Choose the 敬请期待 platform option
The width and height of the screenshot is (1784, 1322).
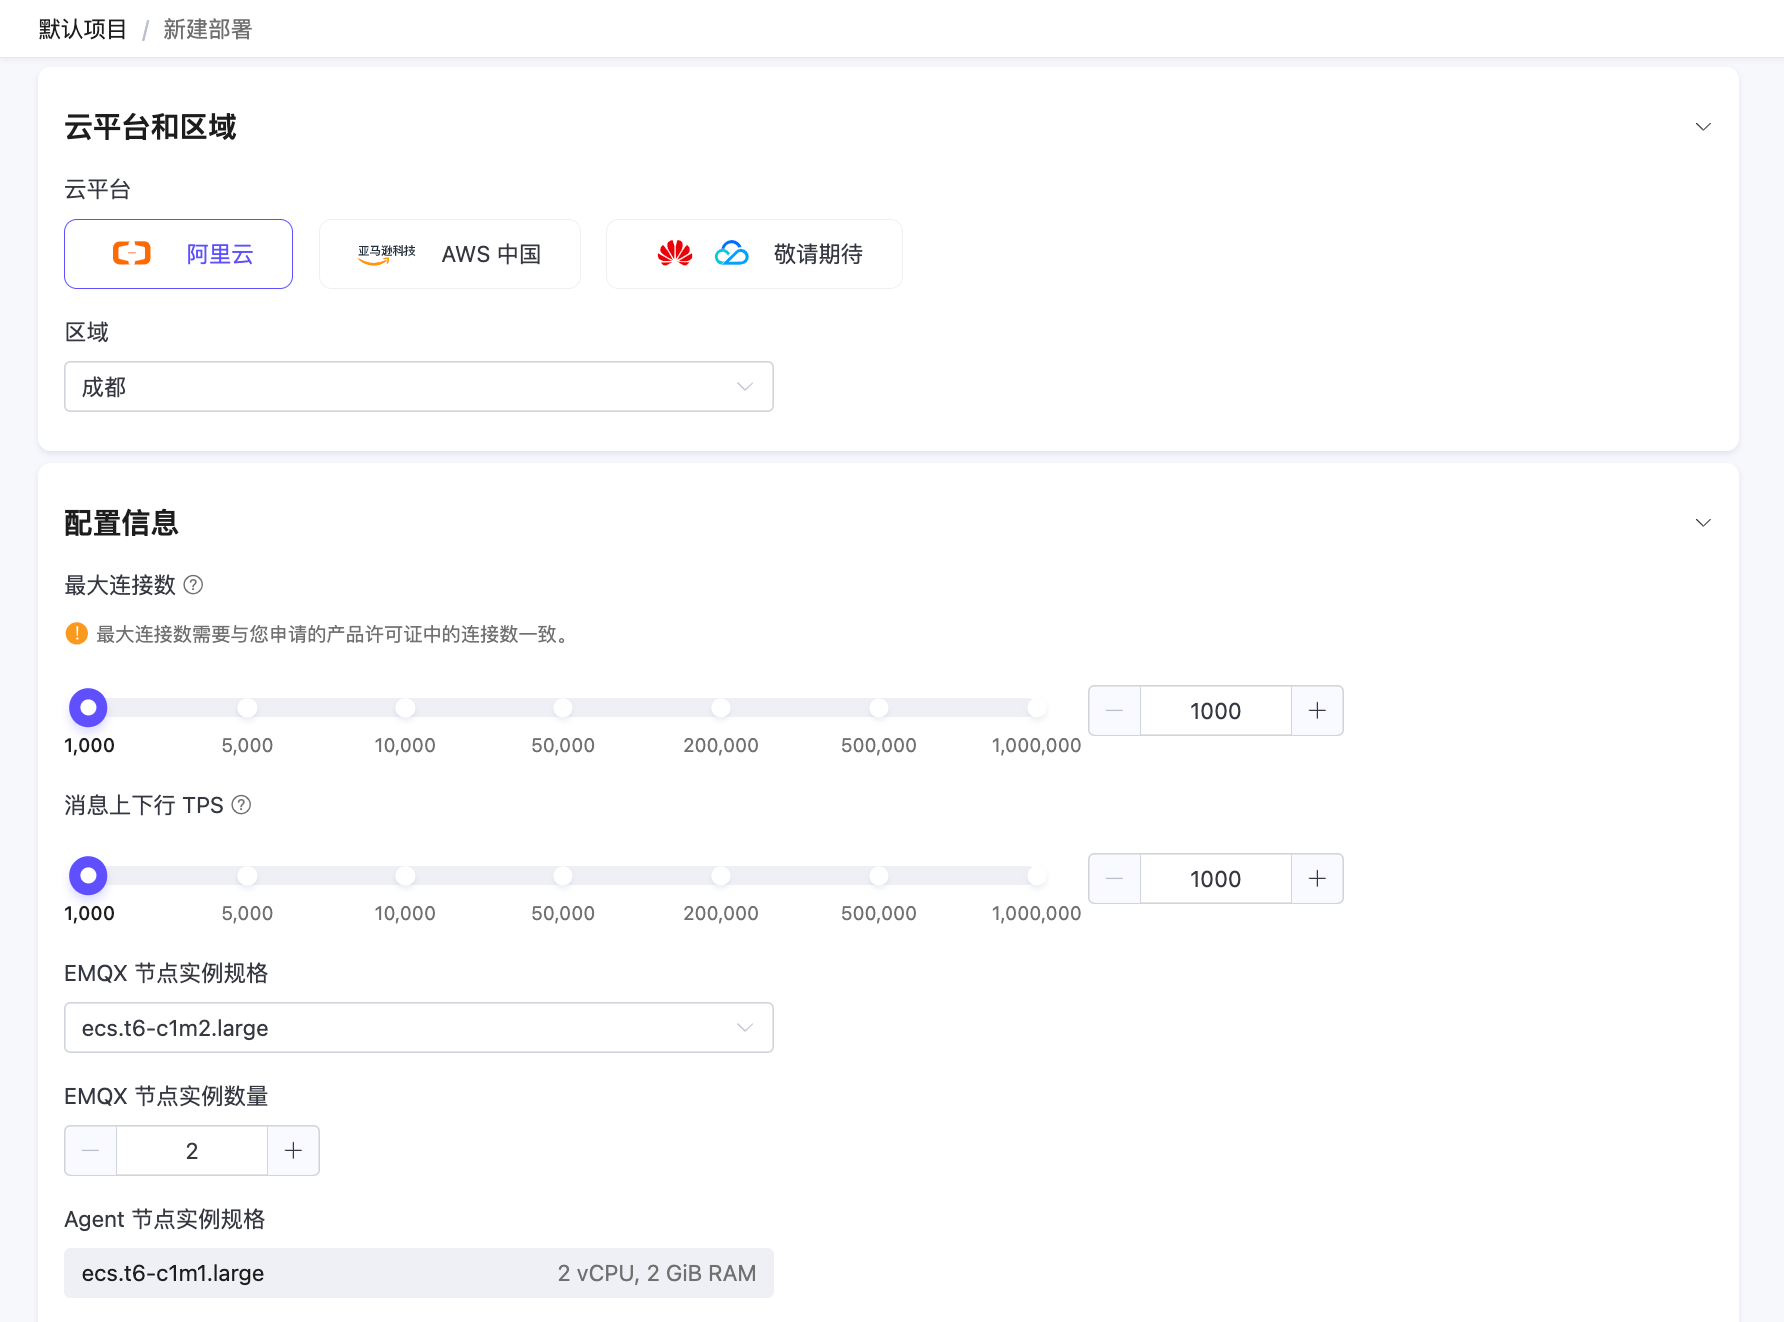point(753,253)
